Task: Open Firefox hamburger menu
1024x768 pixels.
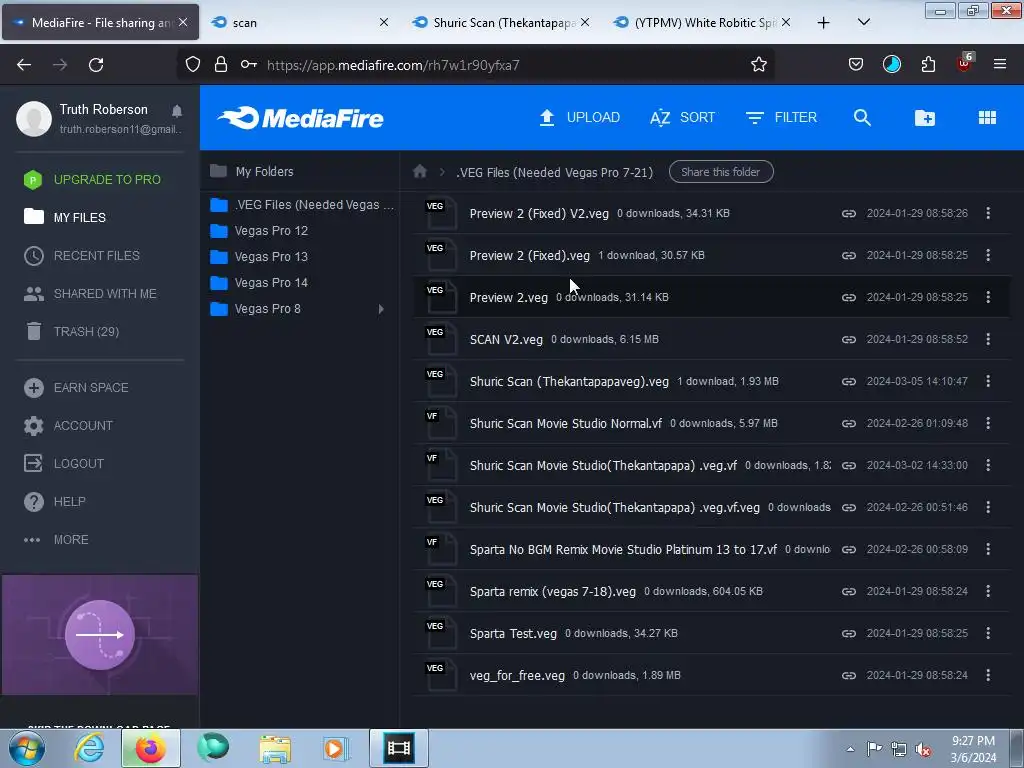Action: point(999,64)
